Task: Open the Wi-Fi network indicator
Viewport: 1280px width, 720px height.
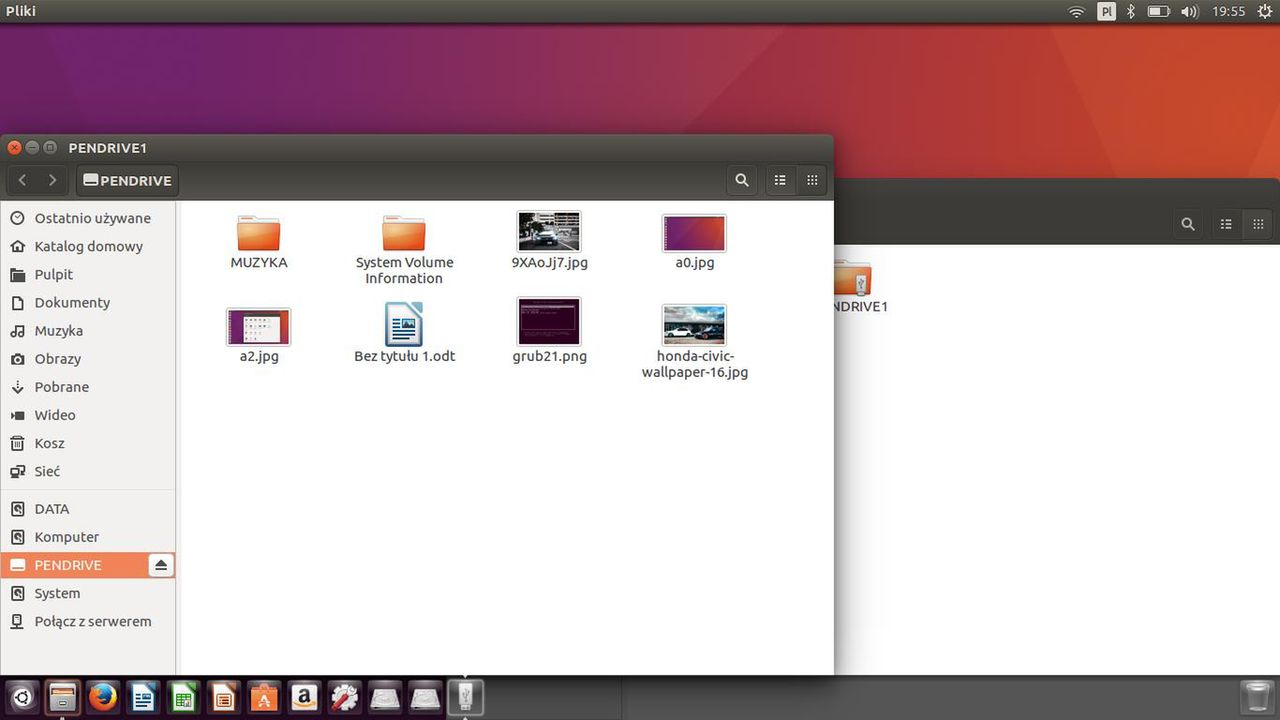Action: coord(1077,12)
